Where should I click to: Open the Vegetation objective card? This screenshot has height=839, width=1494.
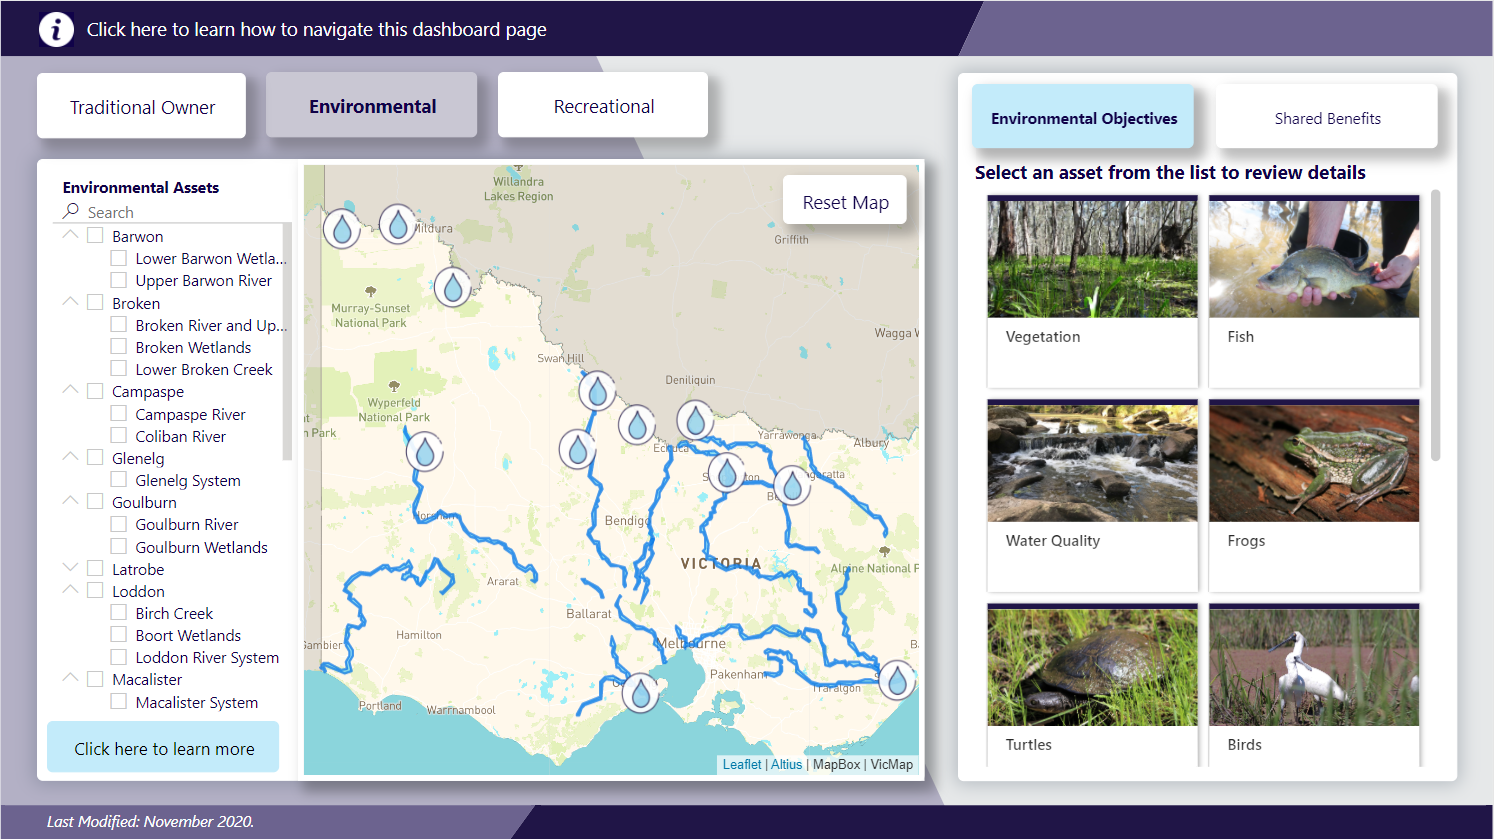(x=1092, y=291)
